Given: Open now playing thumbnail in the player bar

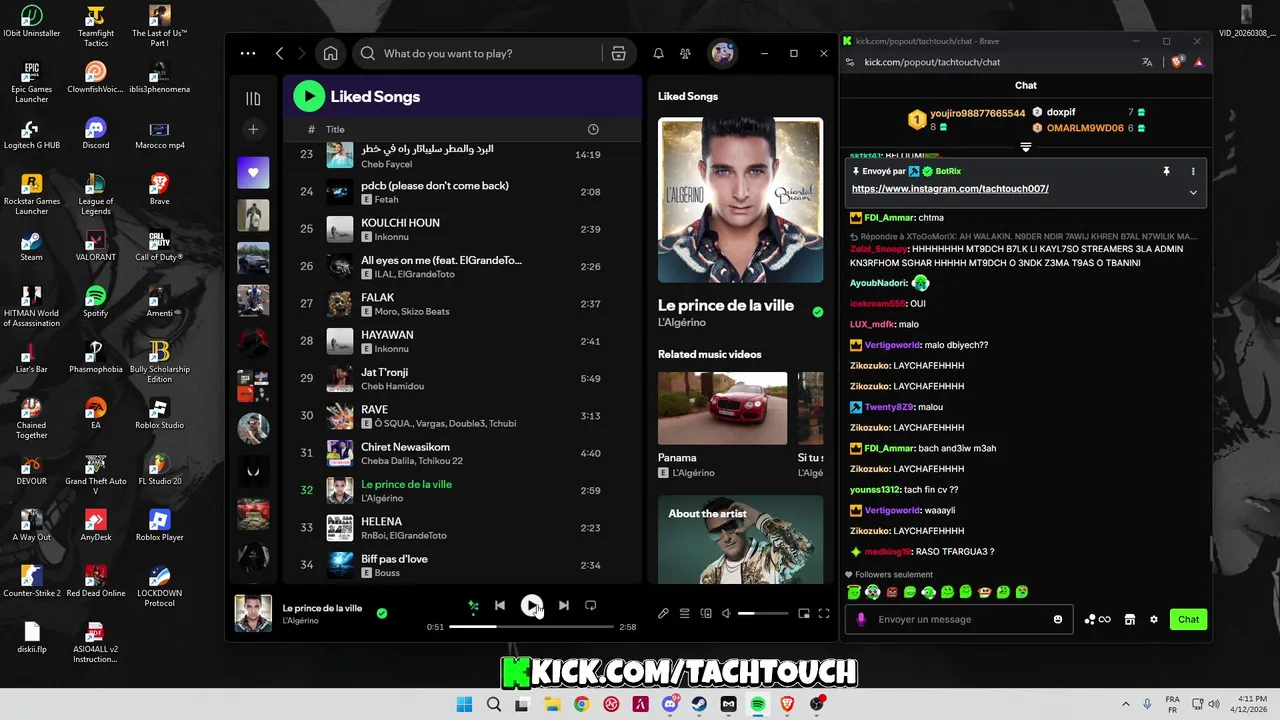Looking at the screenshot, I should (x=253, y=613).
